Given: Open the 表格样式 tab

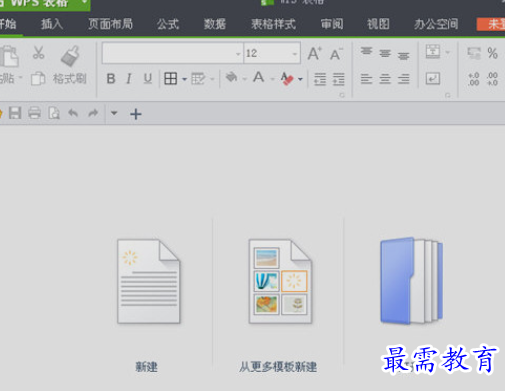Looking at the screenshot, I should coord(273,24).
